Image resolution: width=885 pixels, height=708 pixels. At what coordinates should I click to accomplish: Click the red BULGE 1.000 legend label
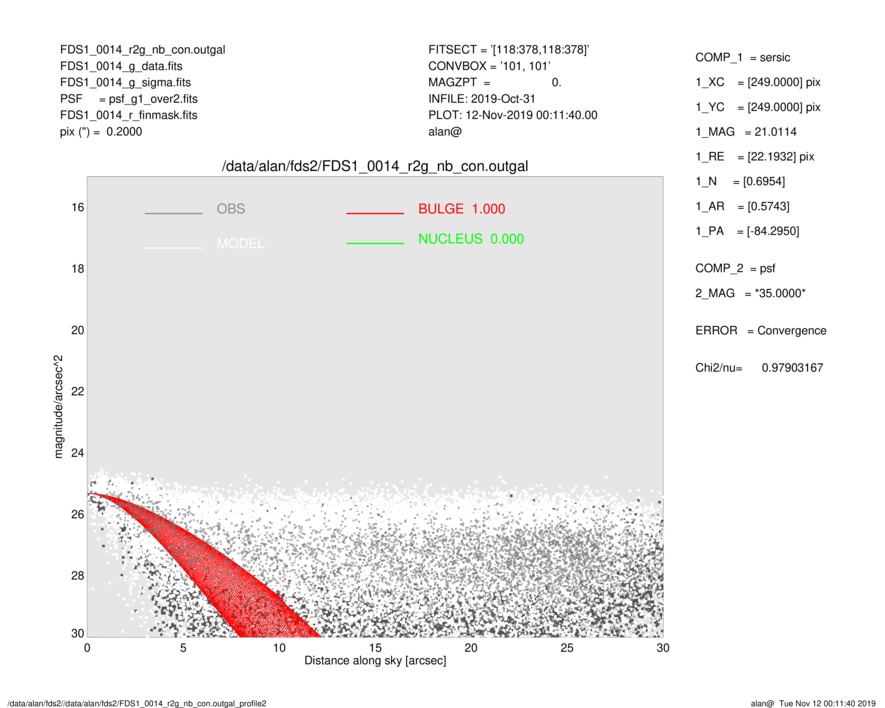pyautogui.click(x=462, y=209)
